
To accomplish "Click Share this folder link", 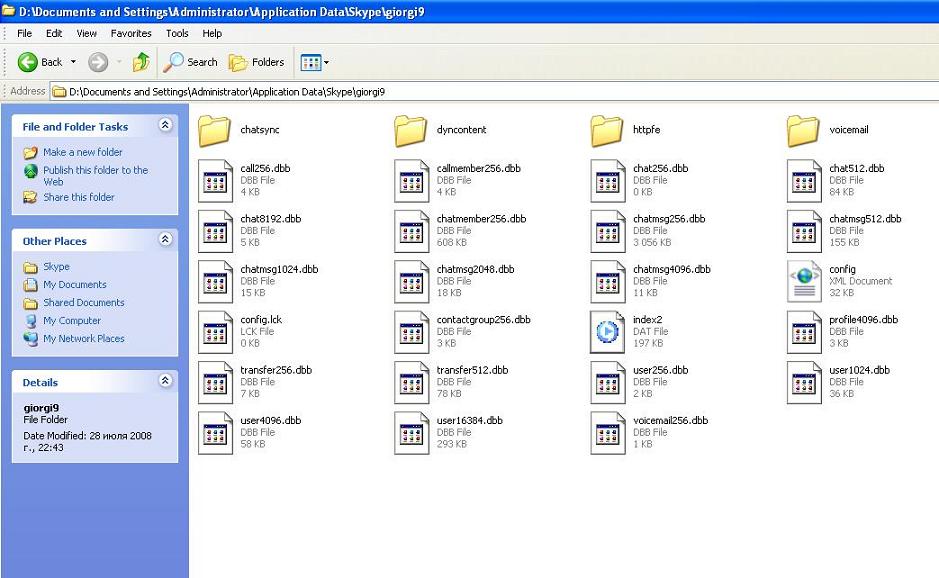I will point(78,197).
